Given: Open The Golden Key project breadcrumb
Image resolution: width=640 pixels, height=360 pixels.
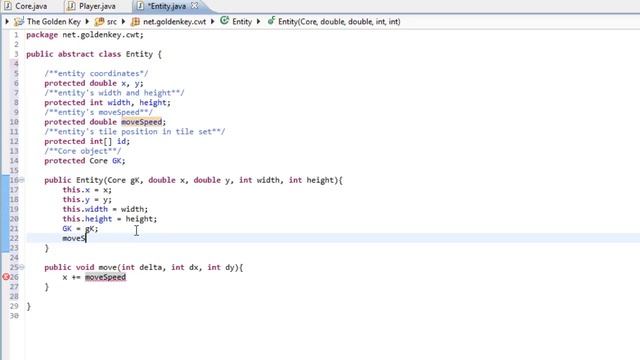Looking at the screenshot, I should (53, 22).
